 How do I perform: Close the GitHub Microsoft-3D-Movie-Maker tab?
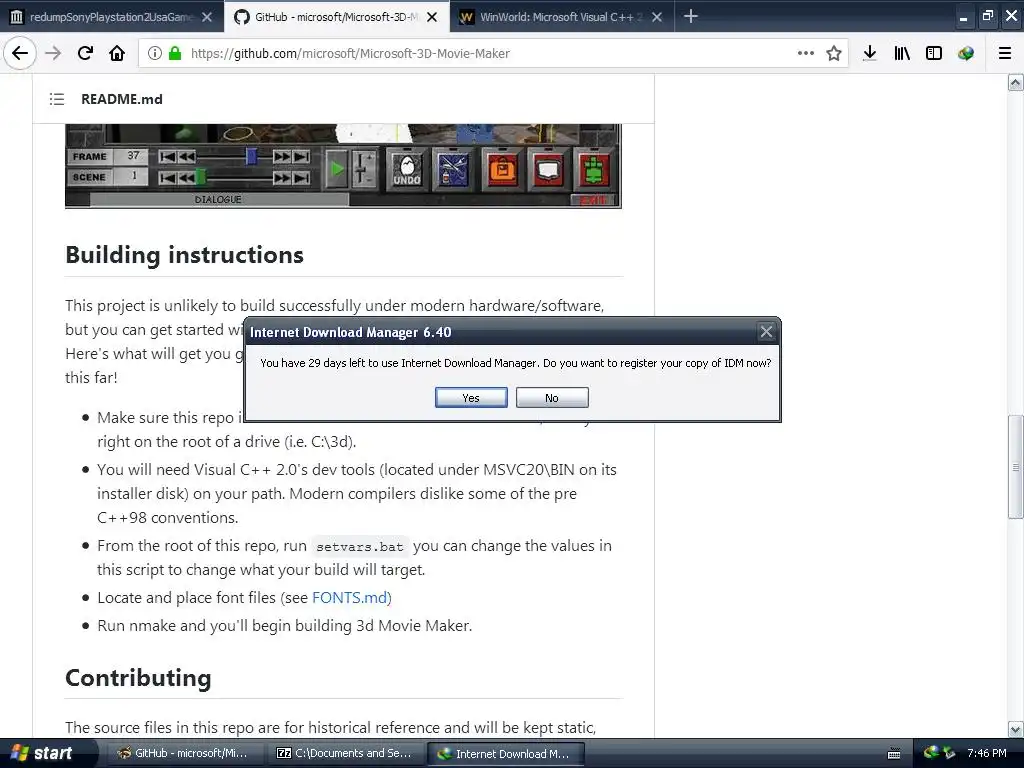tap(432, 17)
